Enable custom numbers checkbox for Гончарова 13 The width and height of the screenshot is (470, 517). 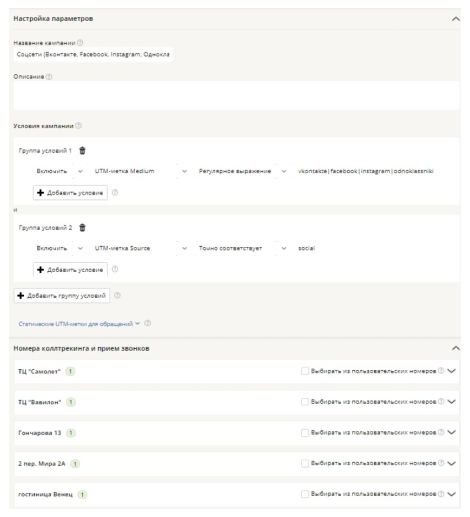click(x=305, y=433)
